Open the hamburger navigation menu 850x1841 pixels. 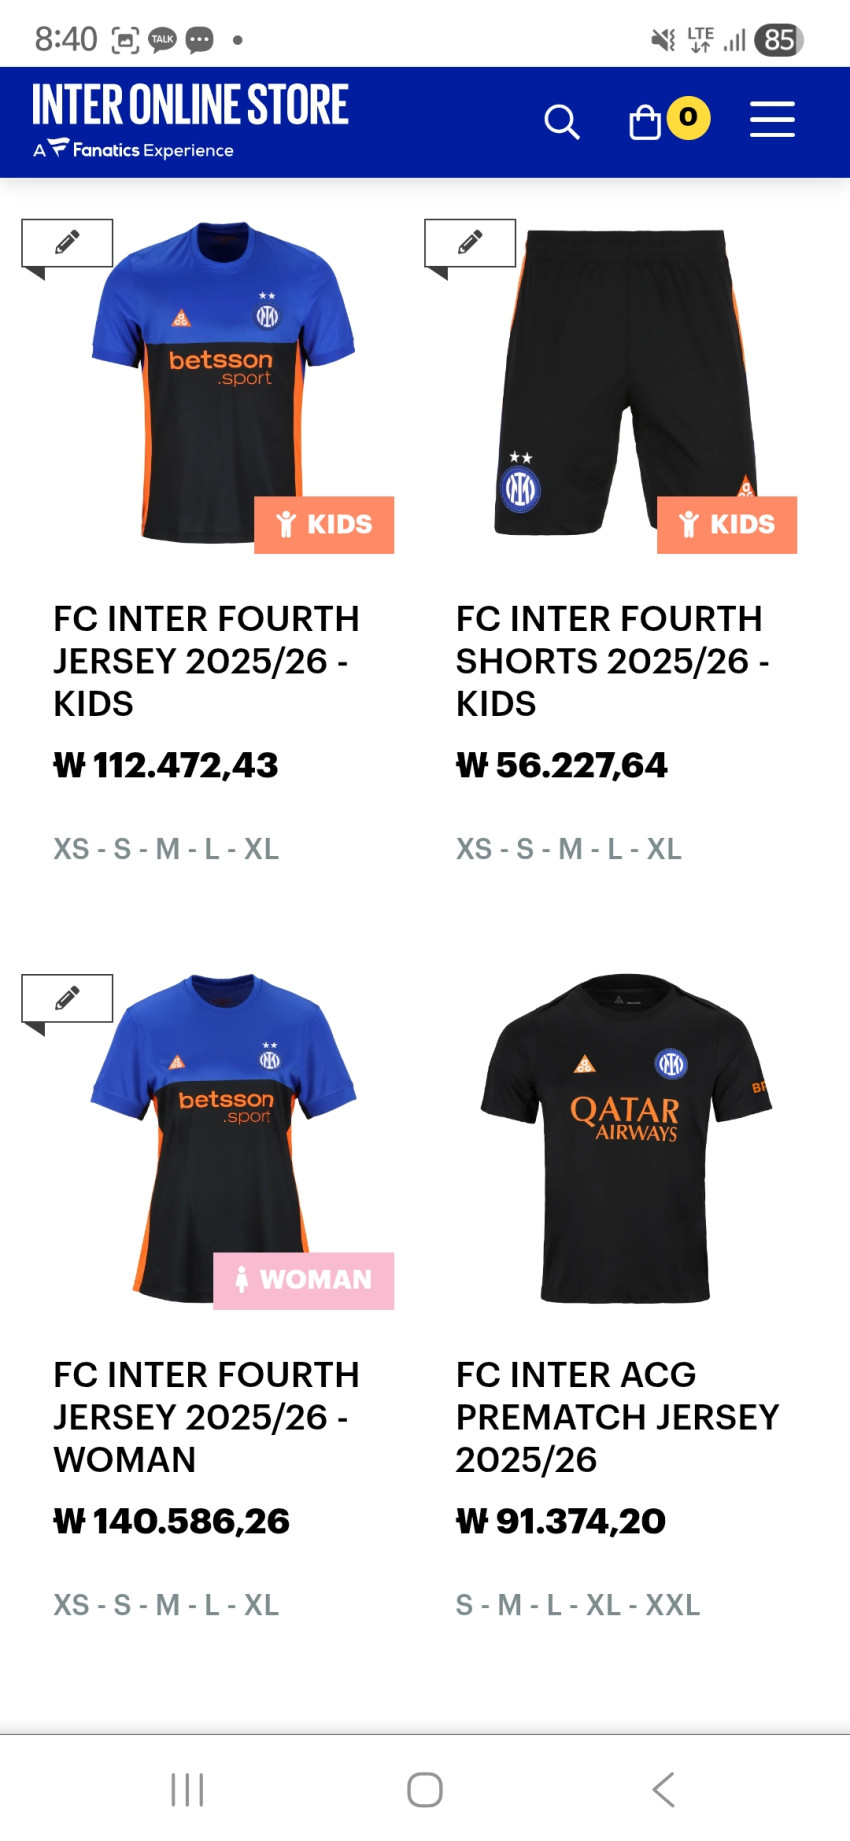point(772,120)
